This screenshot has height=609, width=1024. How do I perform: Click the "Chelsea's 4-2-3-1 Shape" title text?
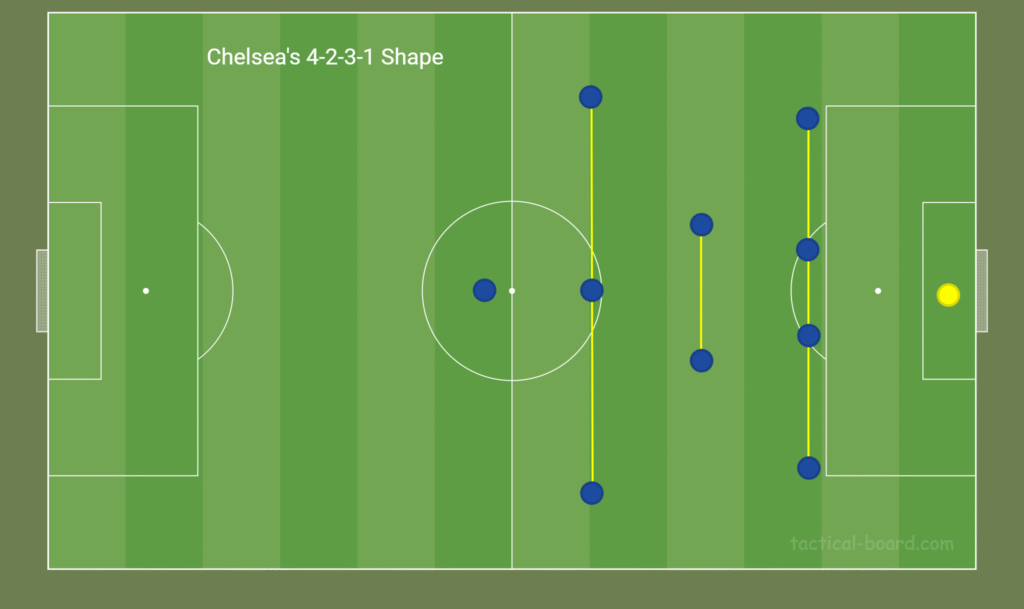coord(325,57)
